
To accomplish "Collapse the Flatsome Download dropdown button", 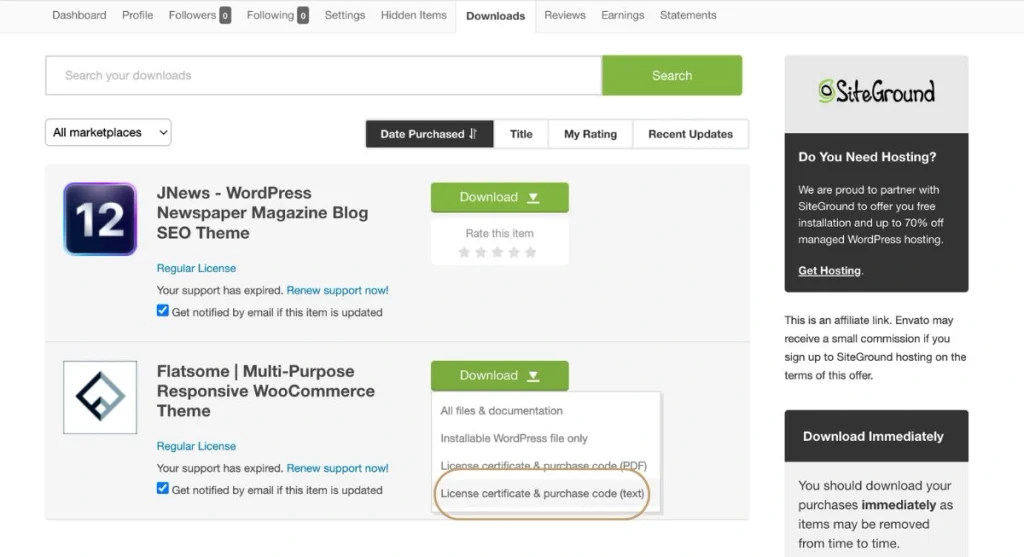I will click(x=500, y=375).
